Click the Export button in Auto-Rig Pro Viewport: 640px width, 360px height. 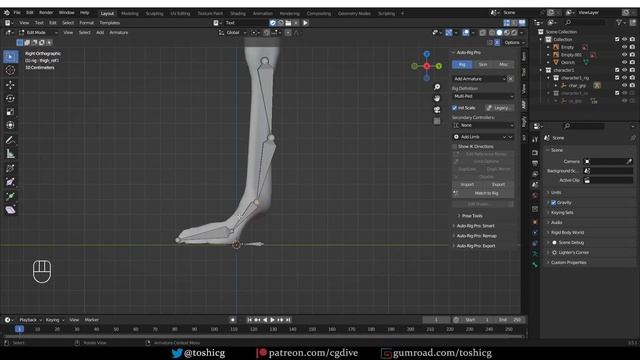tap(498, 184)
